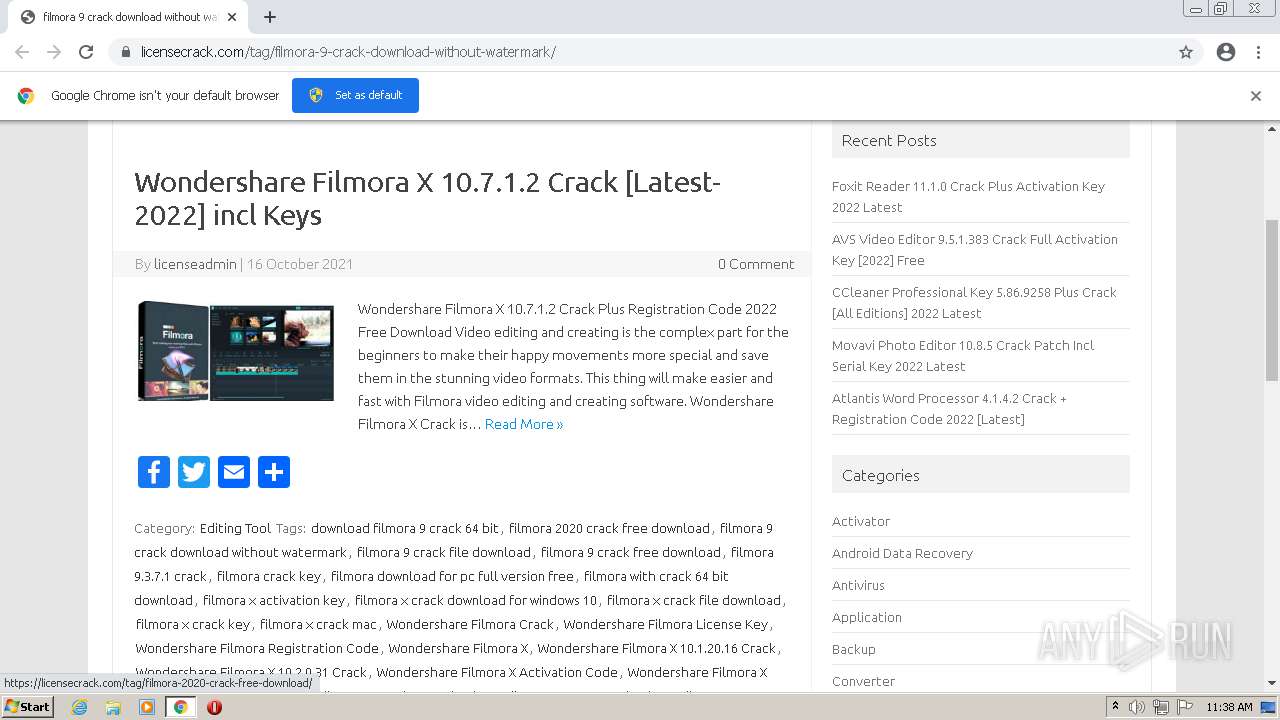Share the post on Facebook
Screen dimensions: 1280x720
point(154,472)
